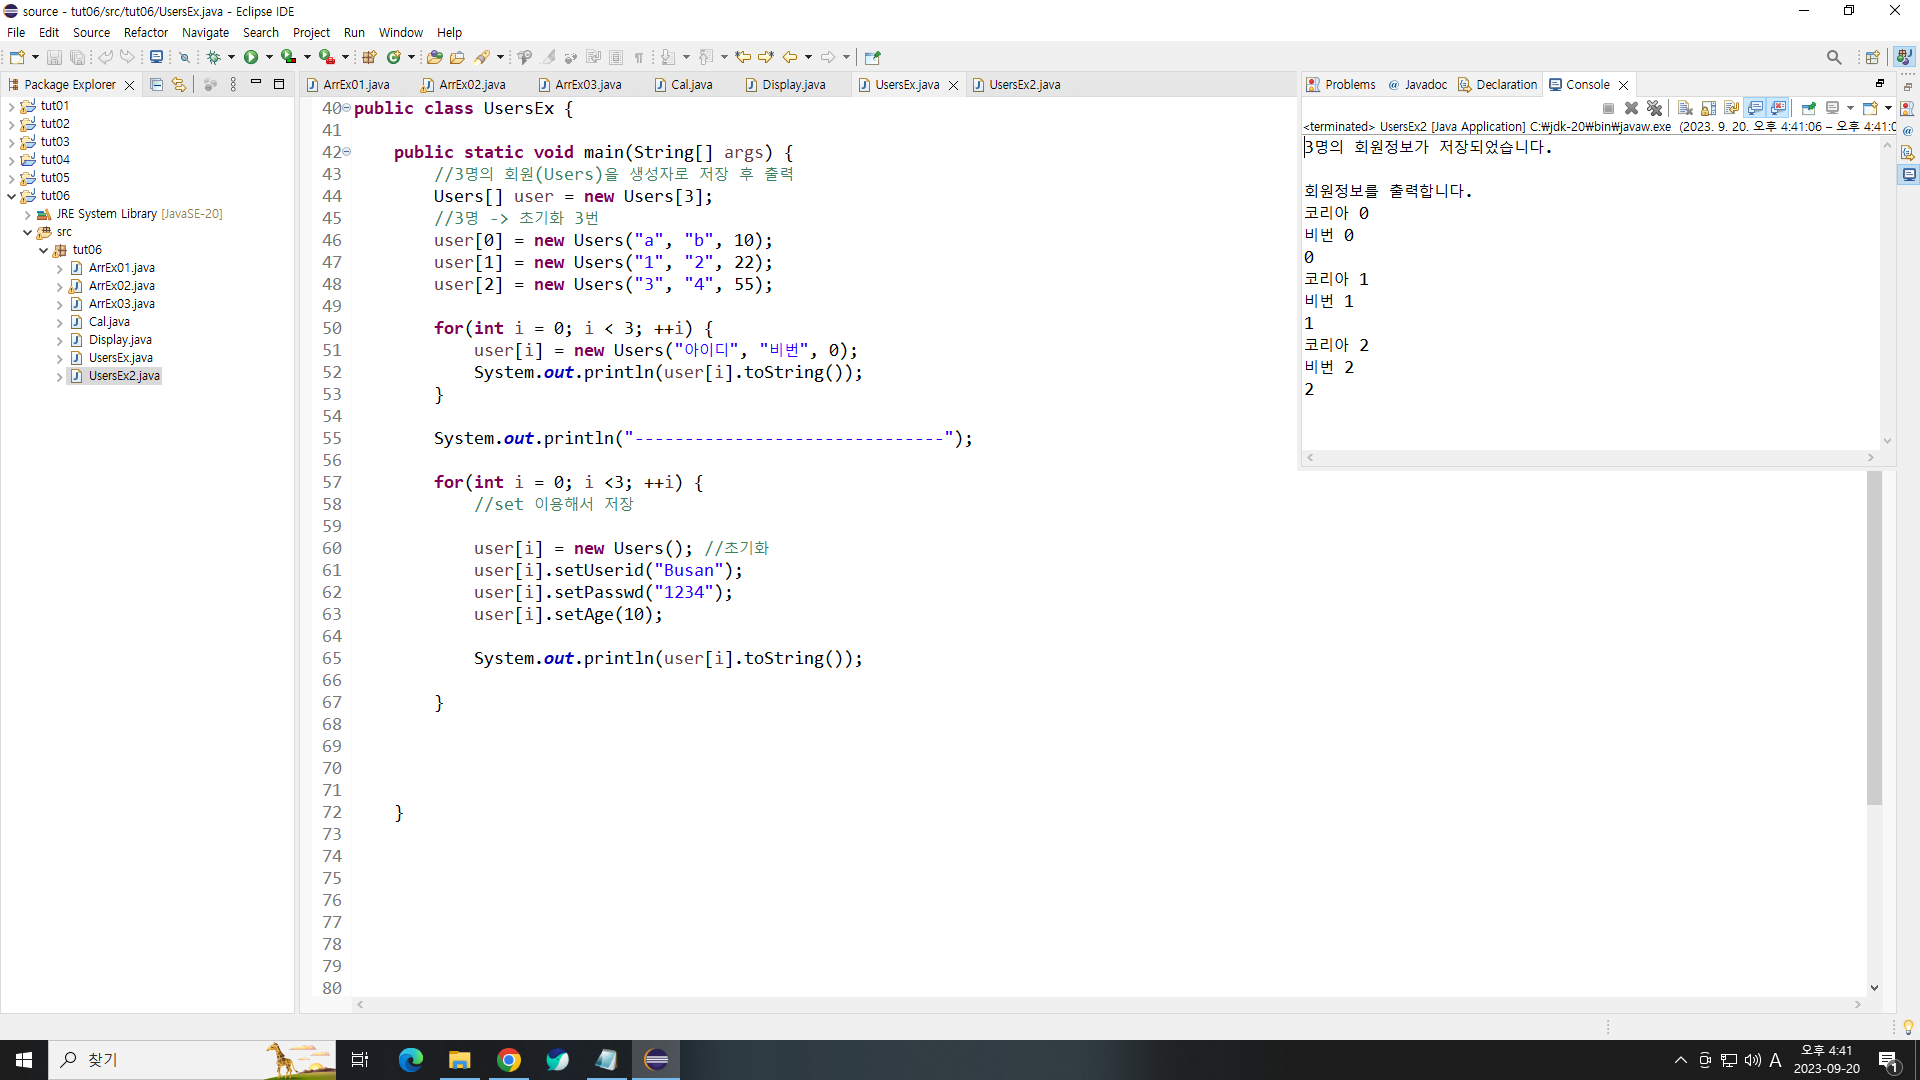The height and width of the screenshot is (1080, 1920).
Task: Select Display.java in Package Explorer
Action: (x=120, y=340)
